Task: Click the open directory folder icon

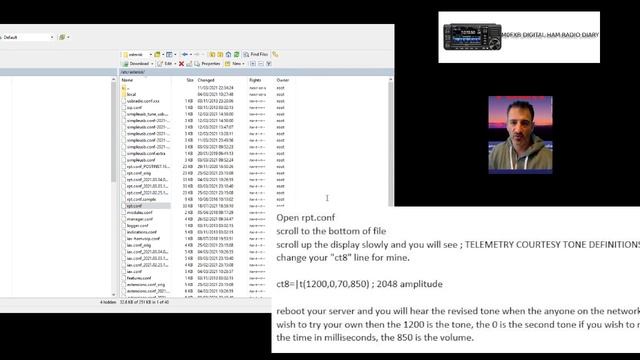Action: pos(157,54)
